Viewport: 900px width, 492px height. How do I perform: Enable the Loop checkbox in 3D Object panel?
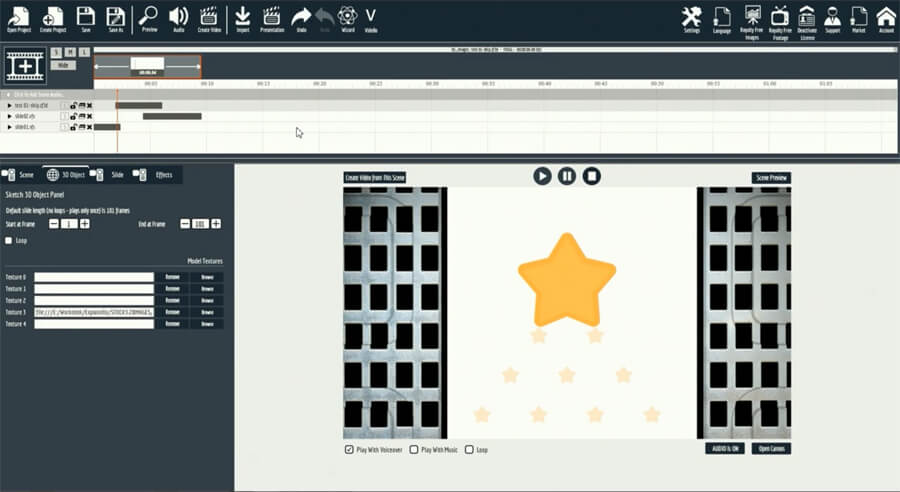click(x=9, y=241)
